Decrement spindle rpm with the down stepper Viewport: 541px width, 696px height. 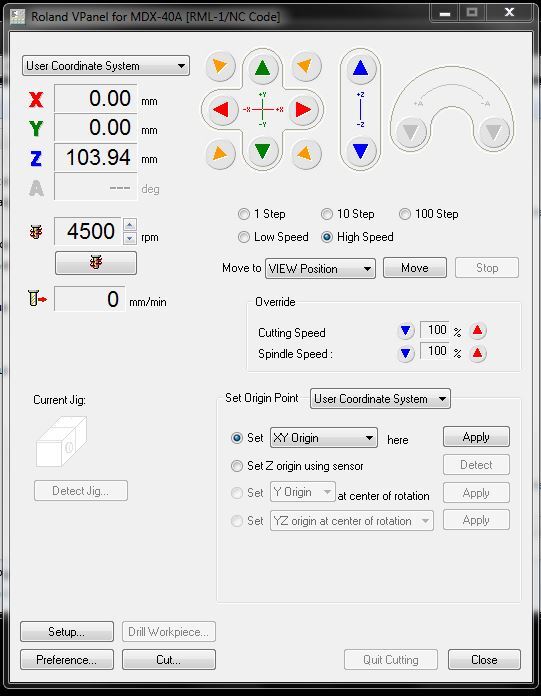click(x=129, y=238)
